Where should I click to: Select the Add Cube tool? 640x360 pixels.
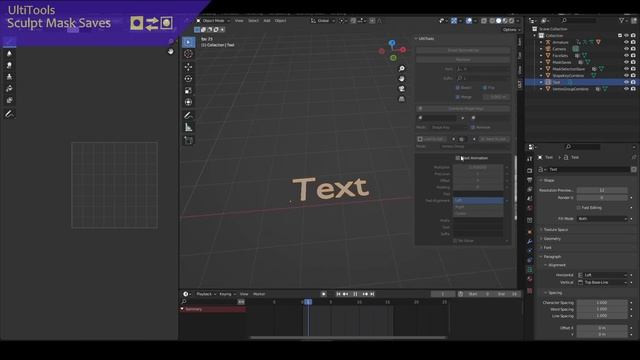pyautogui.click(x=188, y=140)
